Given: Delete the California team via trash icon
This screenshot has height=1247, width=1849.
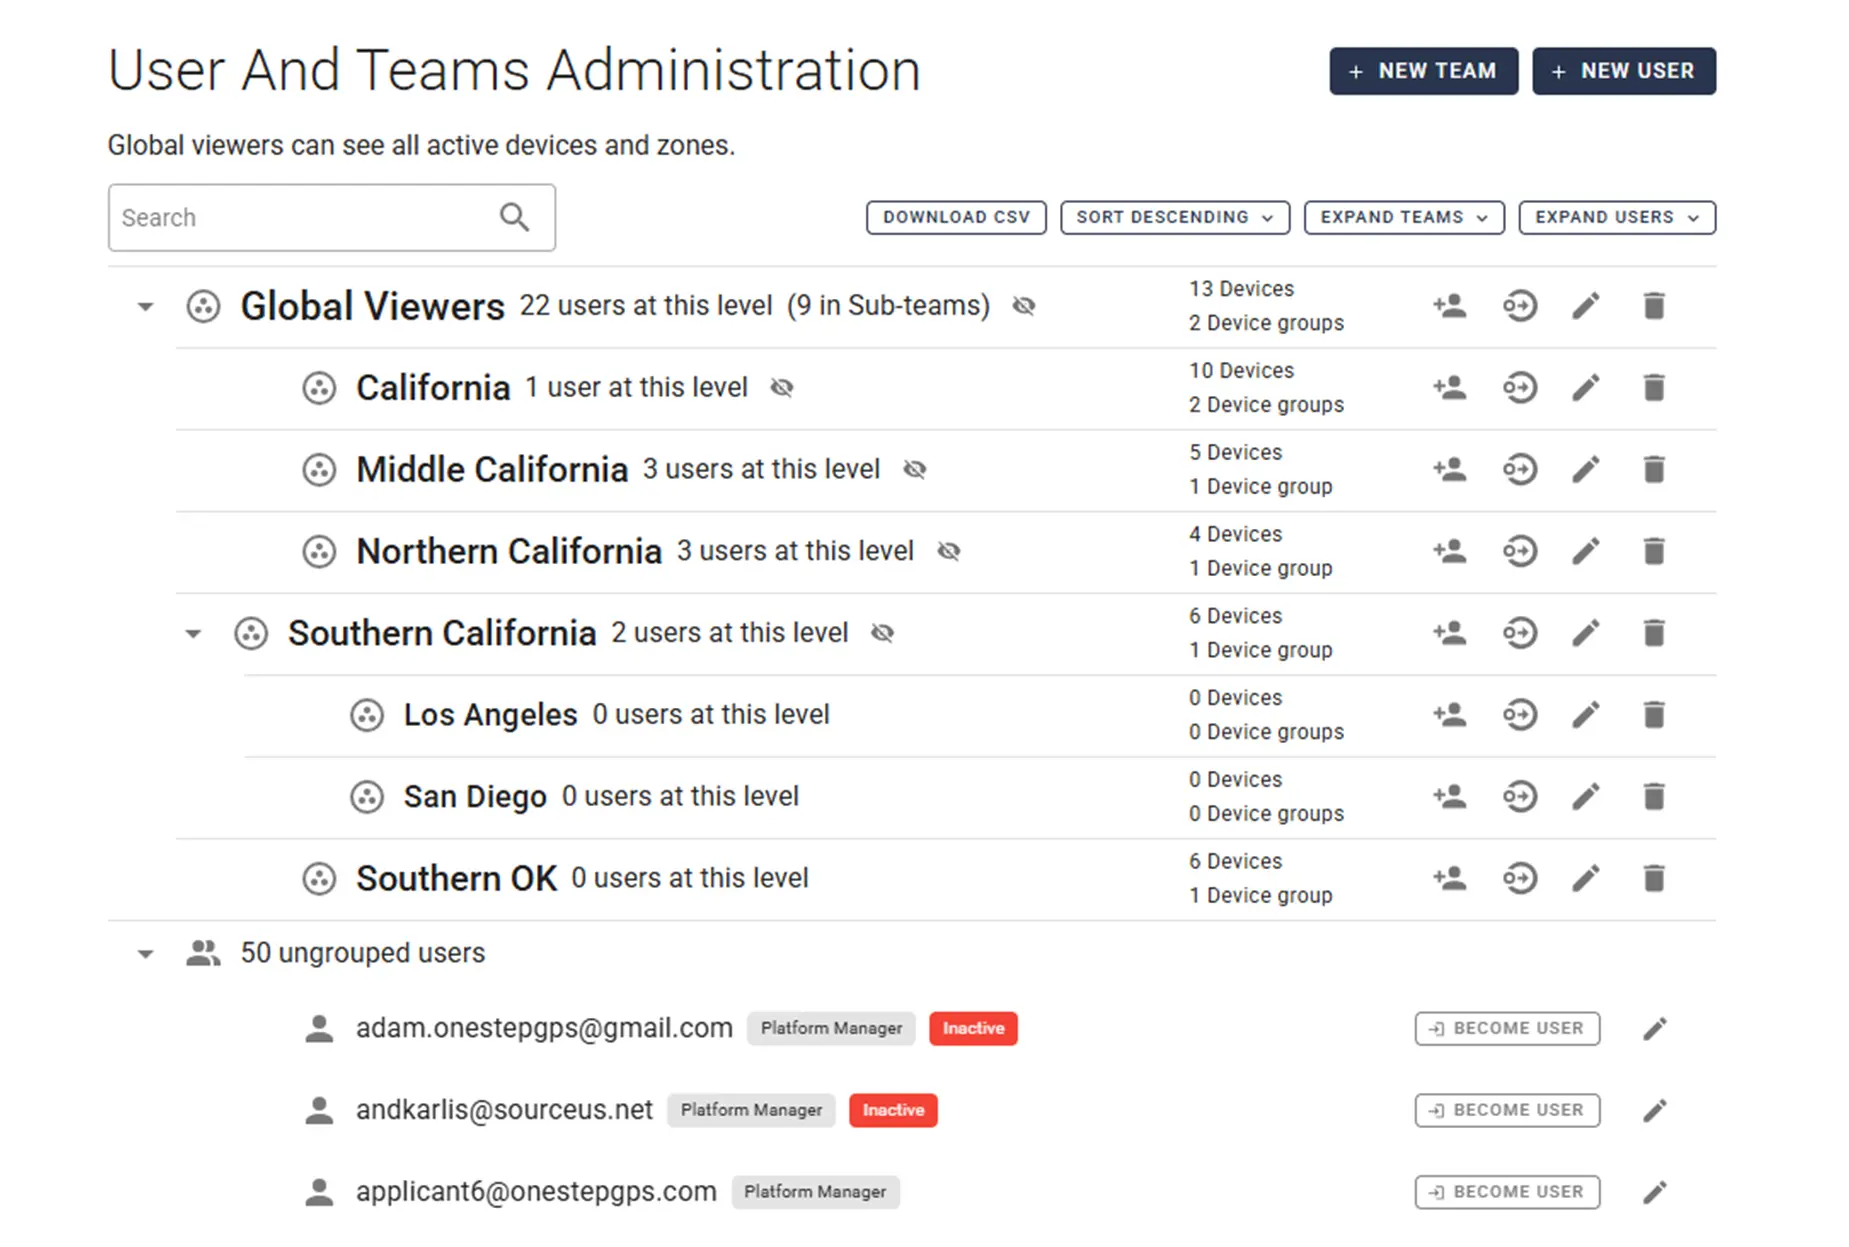Looking at the screenshot, I should coord(1654,388).
